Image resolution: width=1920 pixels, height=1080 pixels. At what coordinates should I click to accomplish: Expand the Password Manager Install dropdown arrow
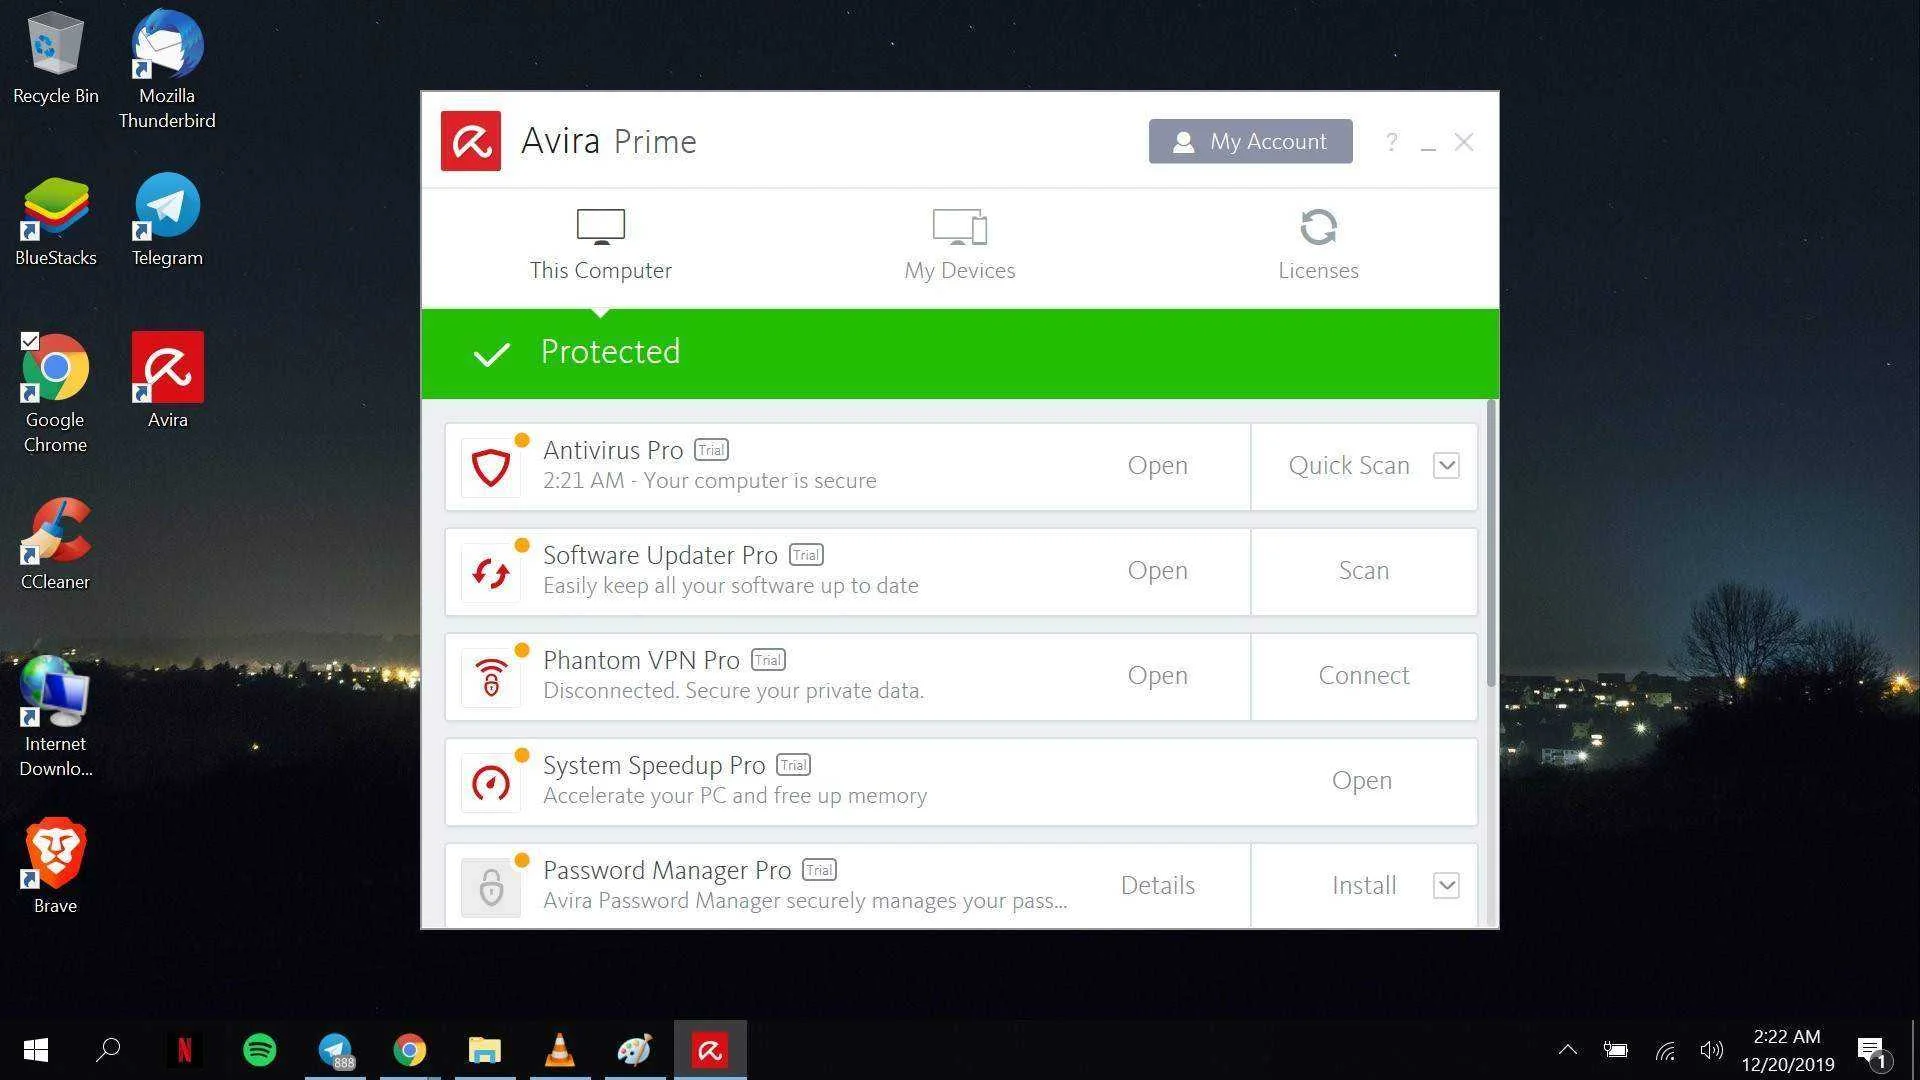tap(1446, 885)
